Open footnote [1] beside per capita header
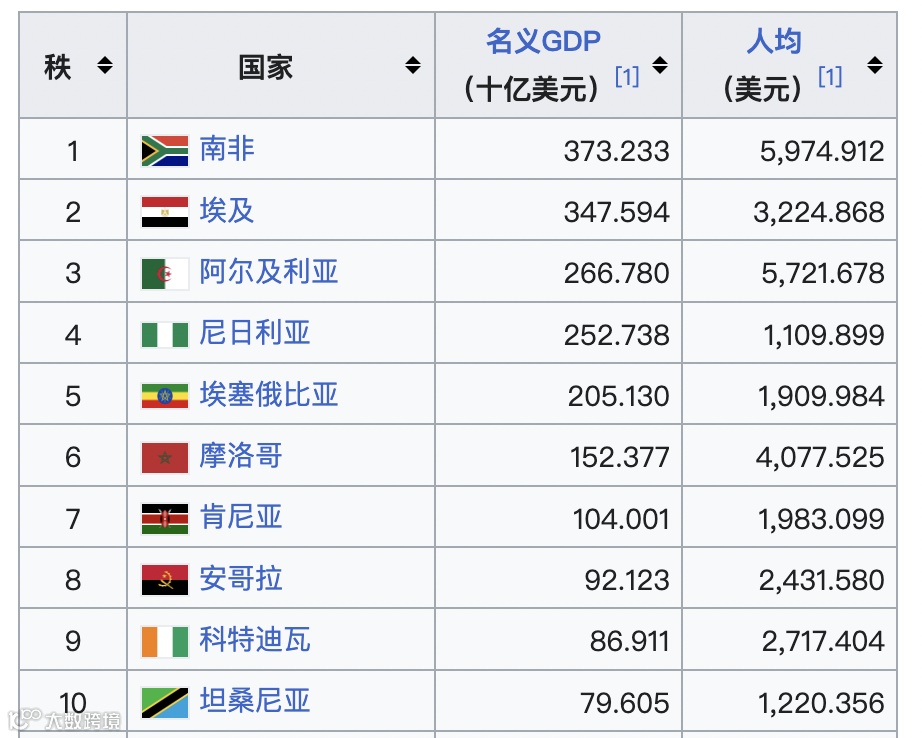This screenshot has width=922, height=738. [x=830, y=76]
